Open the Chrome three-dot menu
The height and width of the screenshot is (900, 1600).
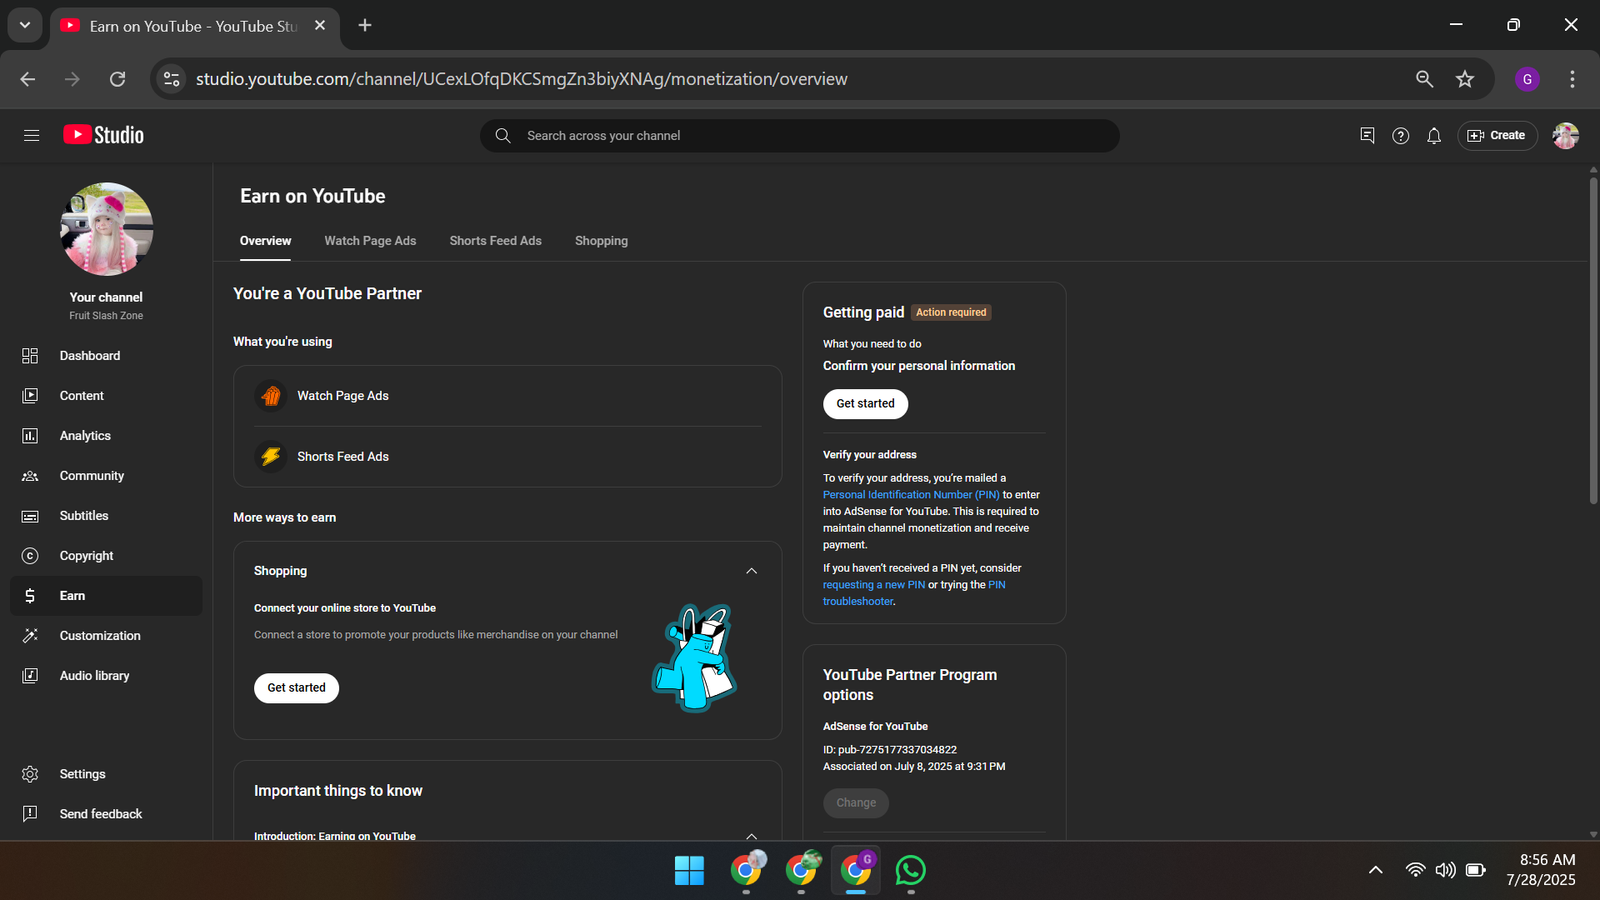[1572, 79]
